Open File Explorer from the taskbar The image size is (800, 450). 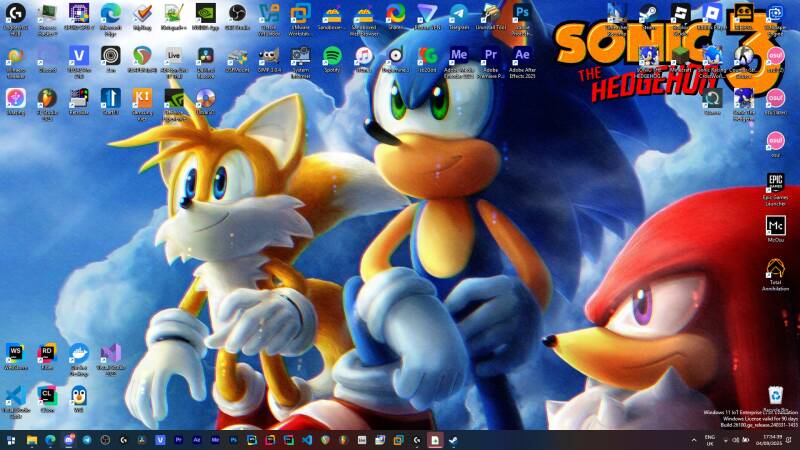(x=32, y=440)
